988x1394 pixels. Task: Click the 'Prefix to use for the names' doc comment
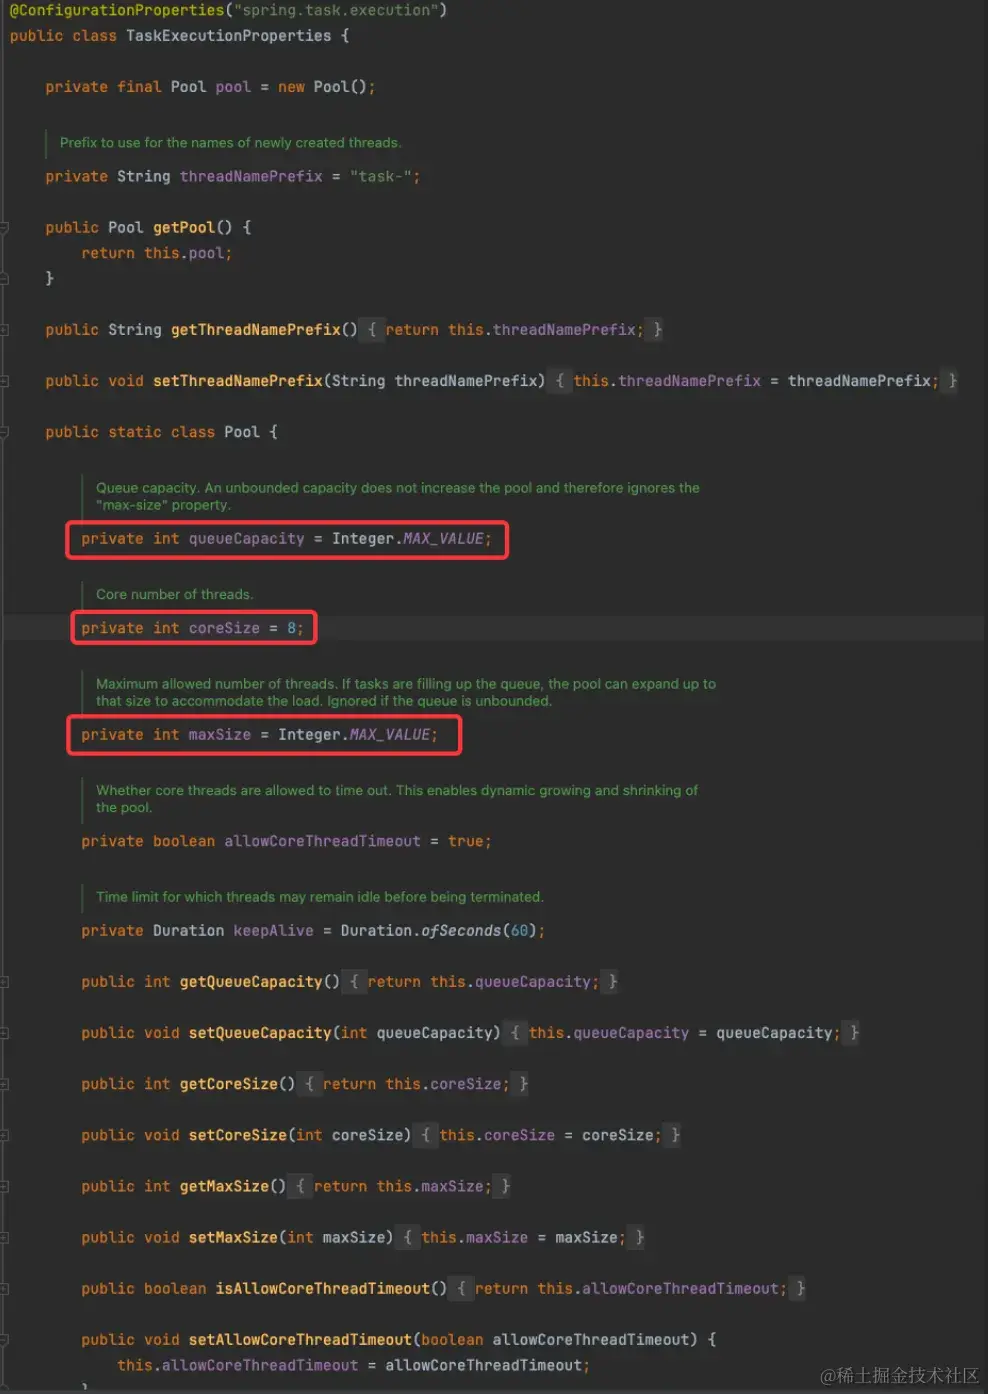pos(230,143)
